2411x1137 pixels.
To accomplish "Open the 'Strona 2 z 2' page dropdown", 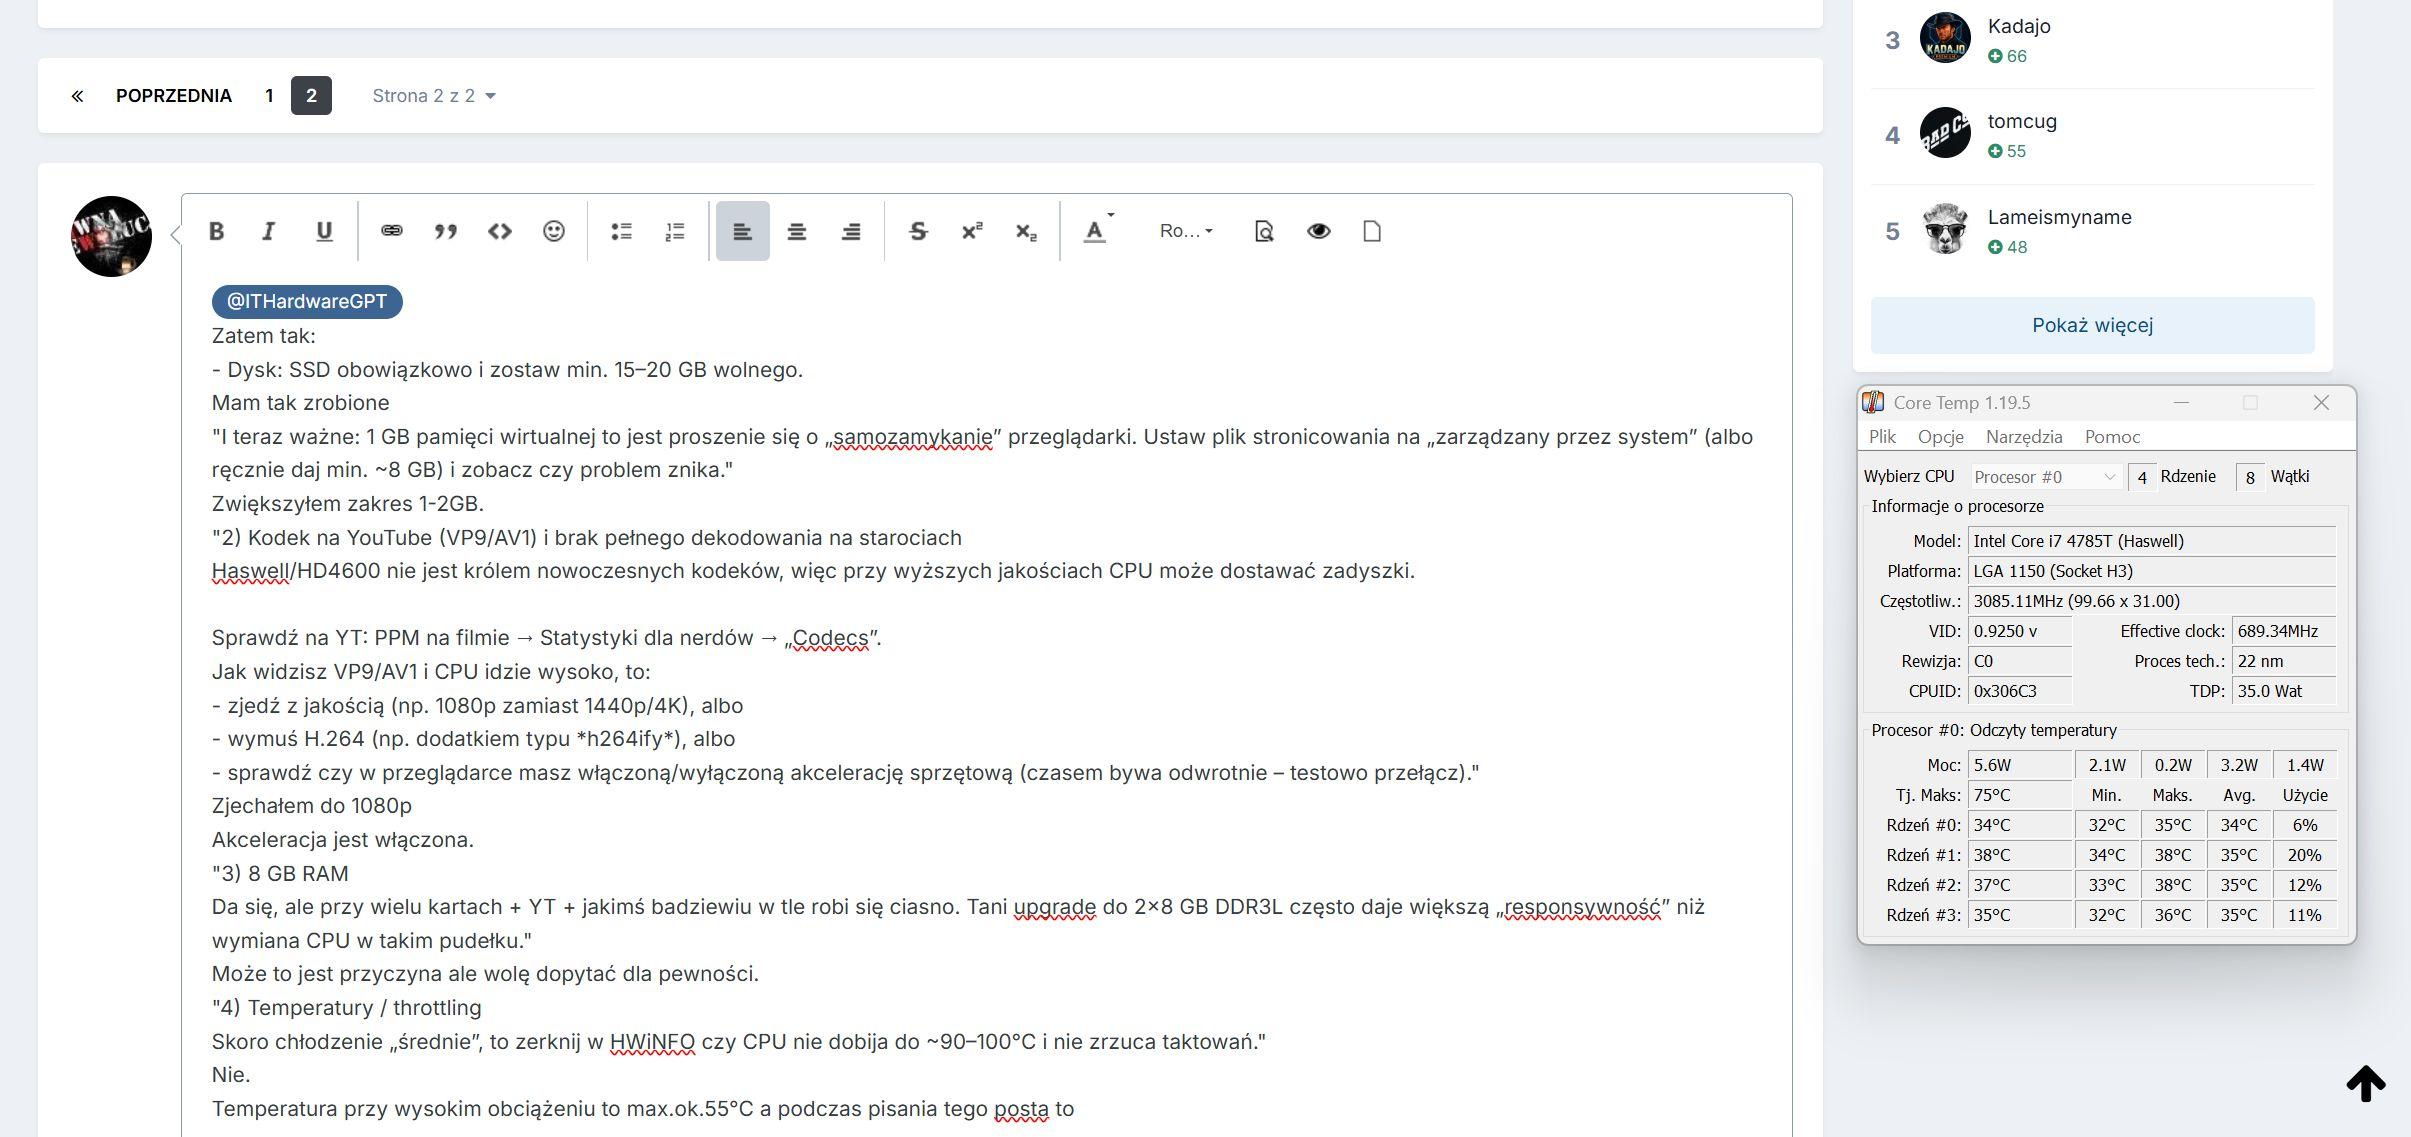I will click(x=433, y=96).
